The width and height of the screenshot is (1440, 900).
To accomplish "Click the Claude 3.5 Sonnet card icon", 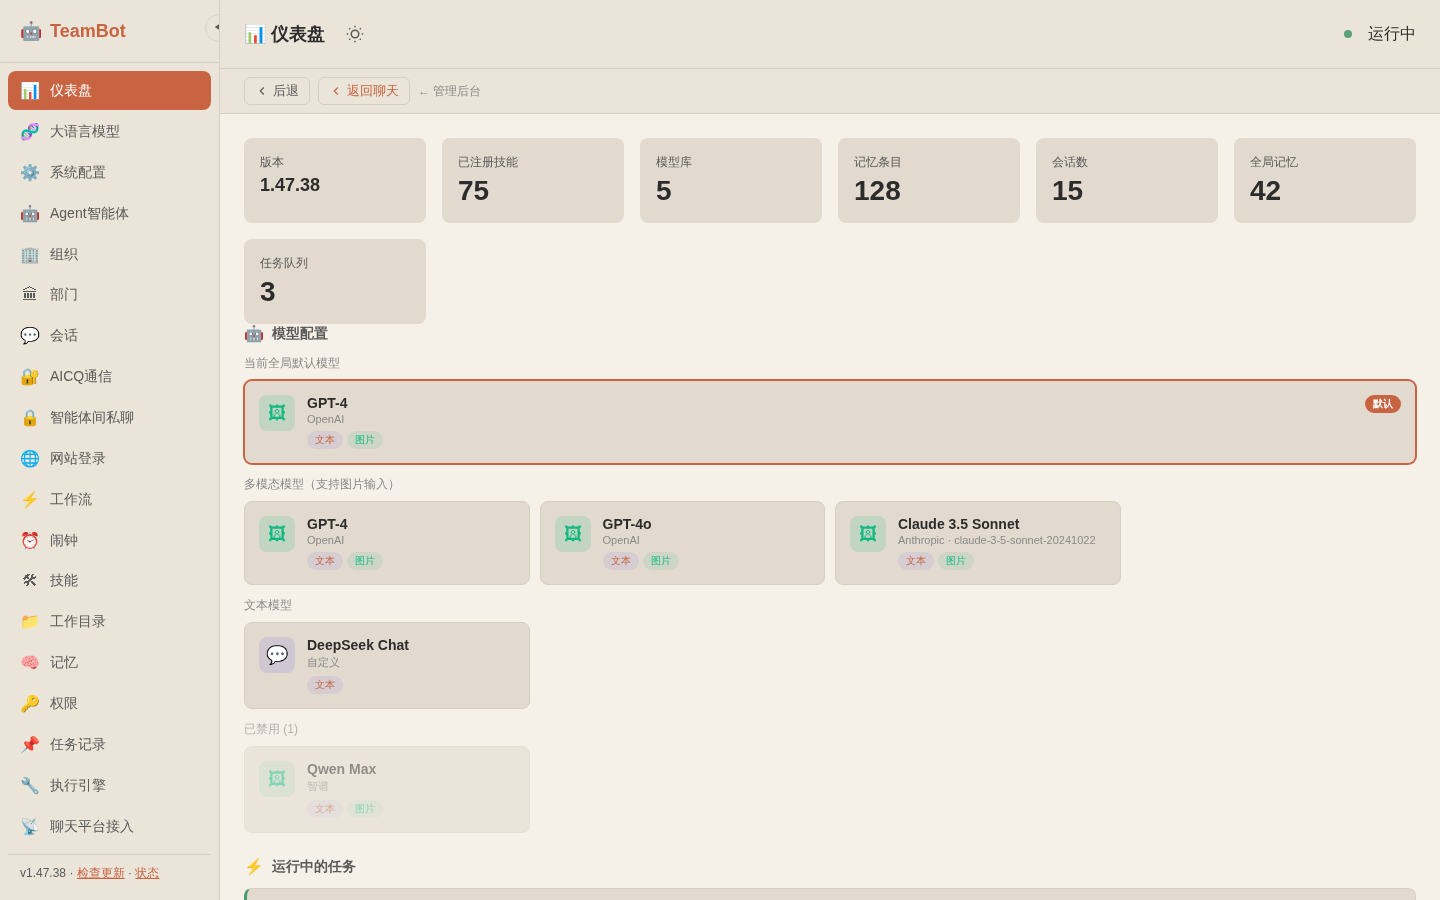I will tap(868, 534).
